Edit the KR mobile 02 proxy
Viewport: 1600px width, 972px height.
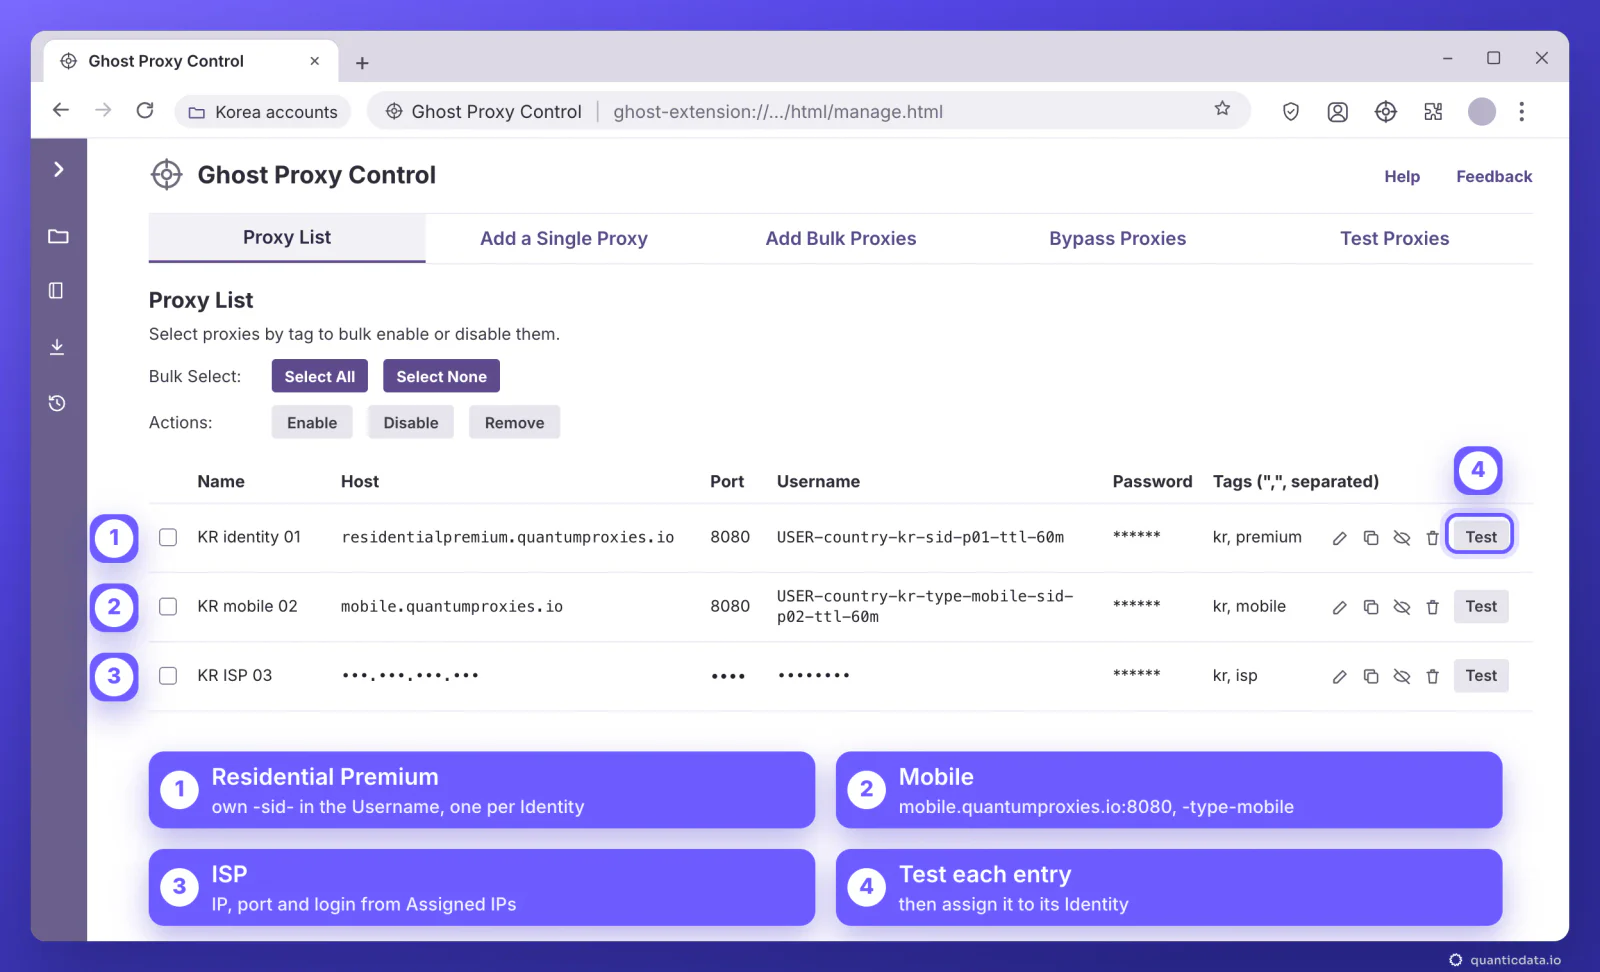pyautogui.click(x=1339, y=607)
